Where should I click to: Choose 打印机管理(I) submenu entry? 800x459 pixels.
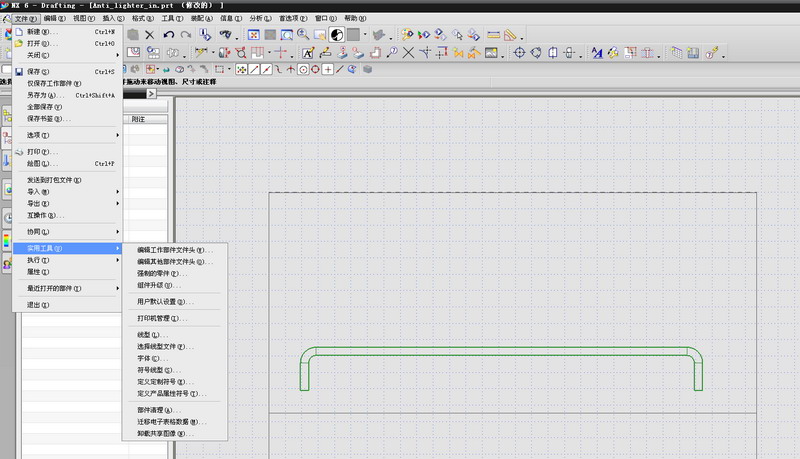(174, 318)
